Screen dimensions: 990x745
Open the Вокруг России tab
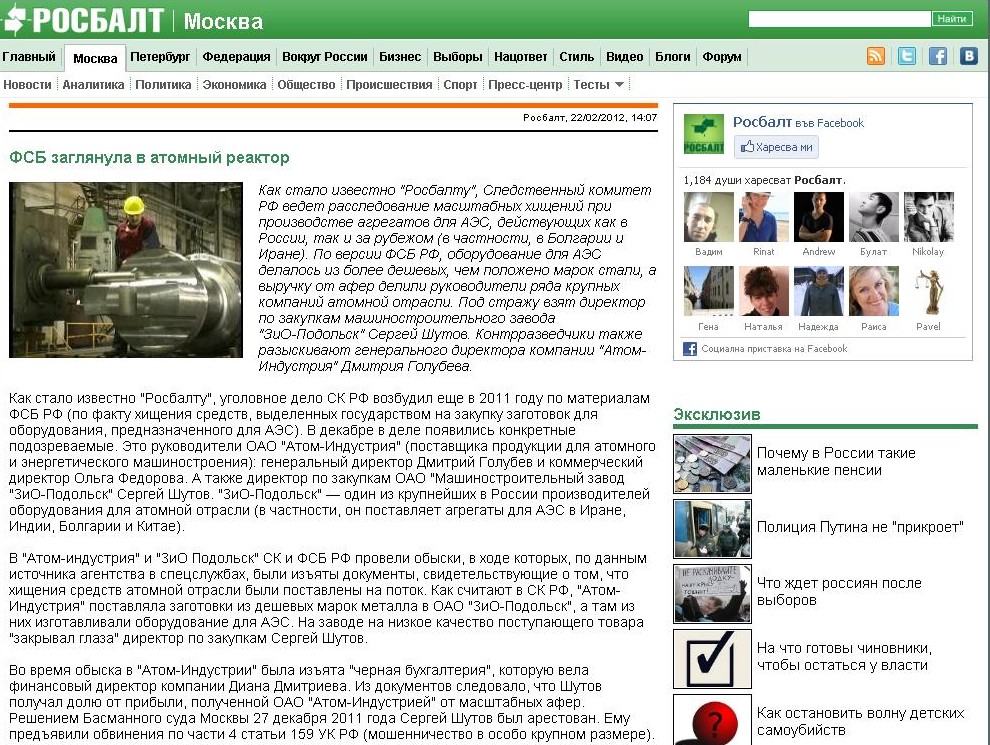(x=325, y=57)
